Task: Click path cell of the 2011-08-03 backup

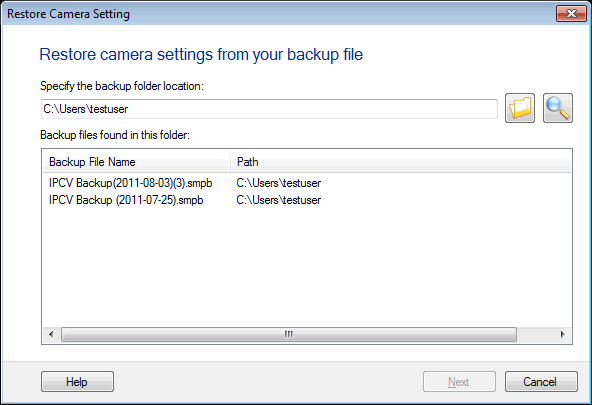Action: pyautogui.click(x=279, y=183)
